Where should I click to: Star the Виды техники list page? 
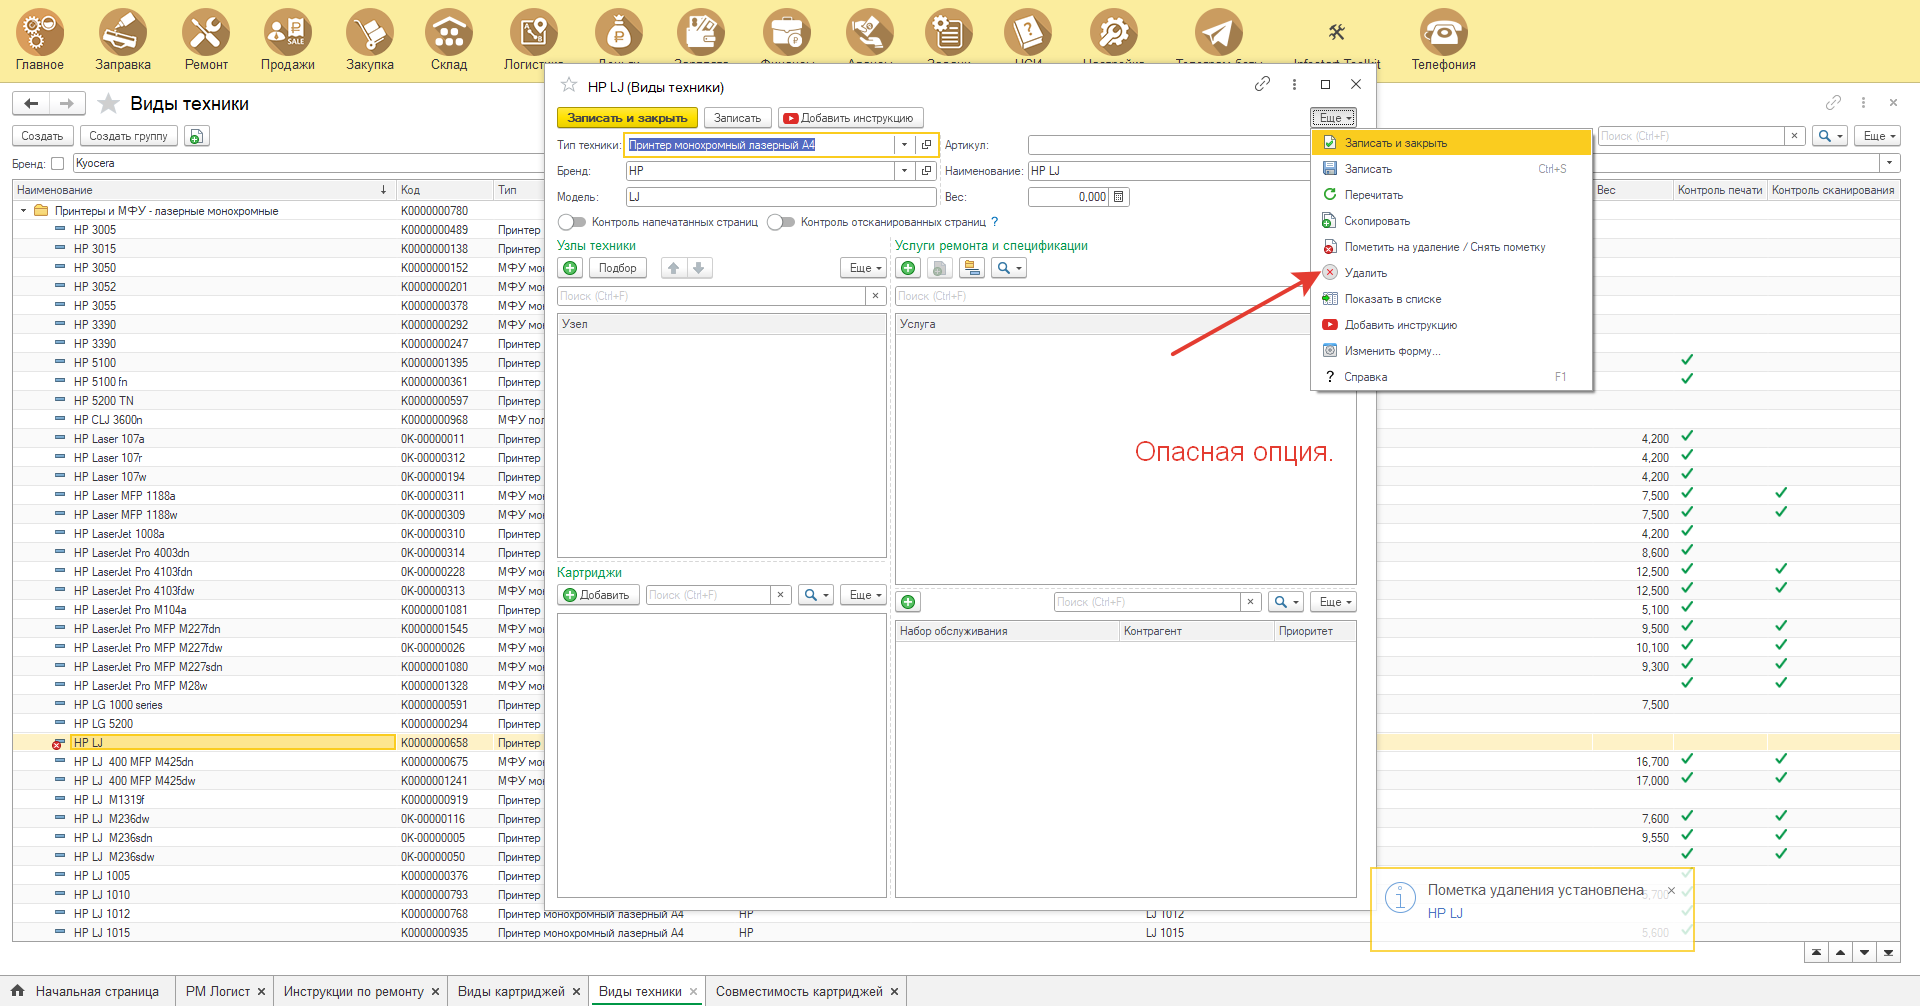109,103
